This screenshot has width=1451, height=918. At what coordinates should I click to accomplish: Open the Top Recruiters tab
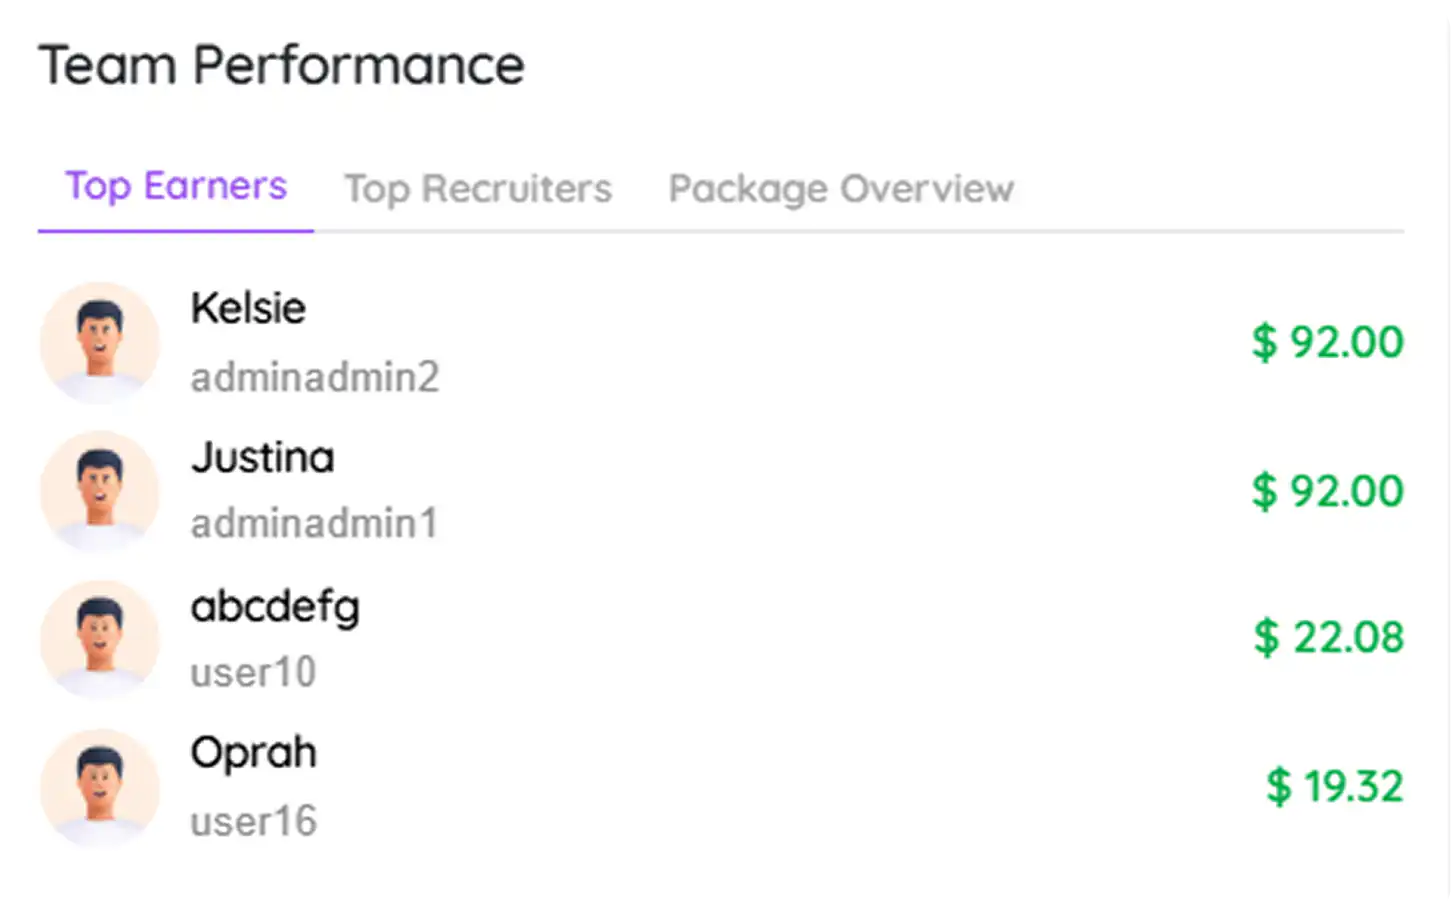(478, 188)
